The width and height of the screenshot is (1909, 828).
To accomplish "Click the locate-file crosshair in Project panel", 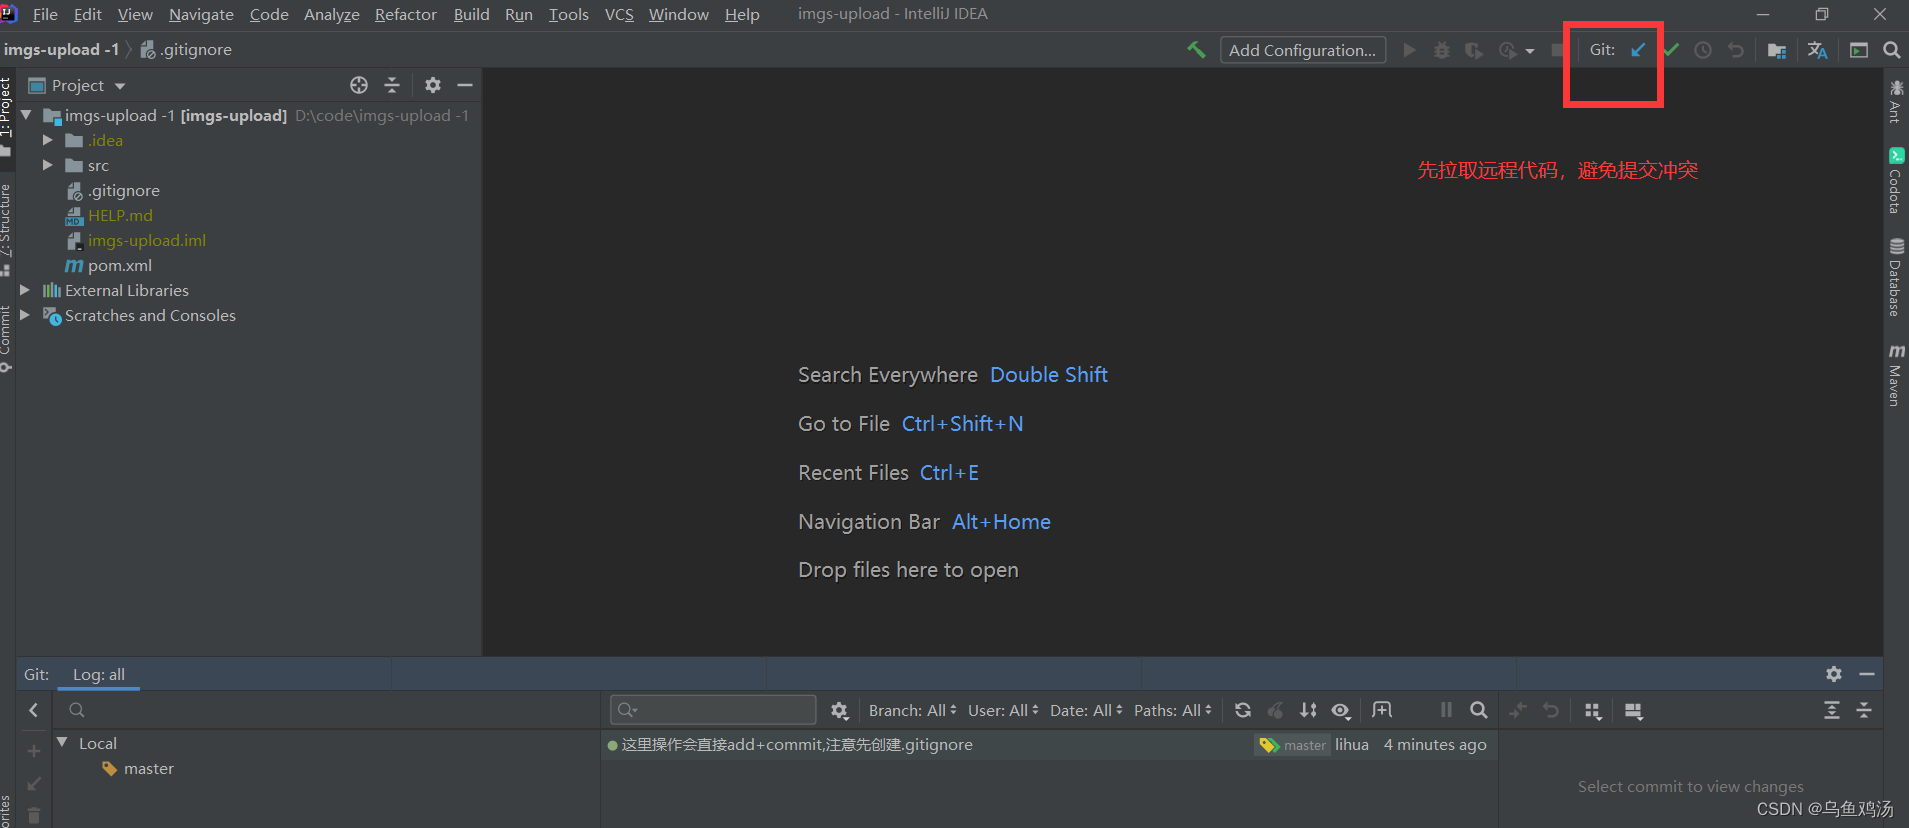I will coord(359,85).
